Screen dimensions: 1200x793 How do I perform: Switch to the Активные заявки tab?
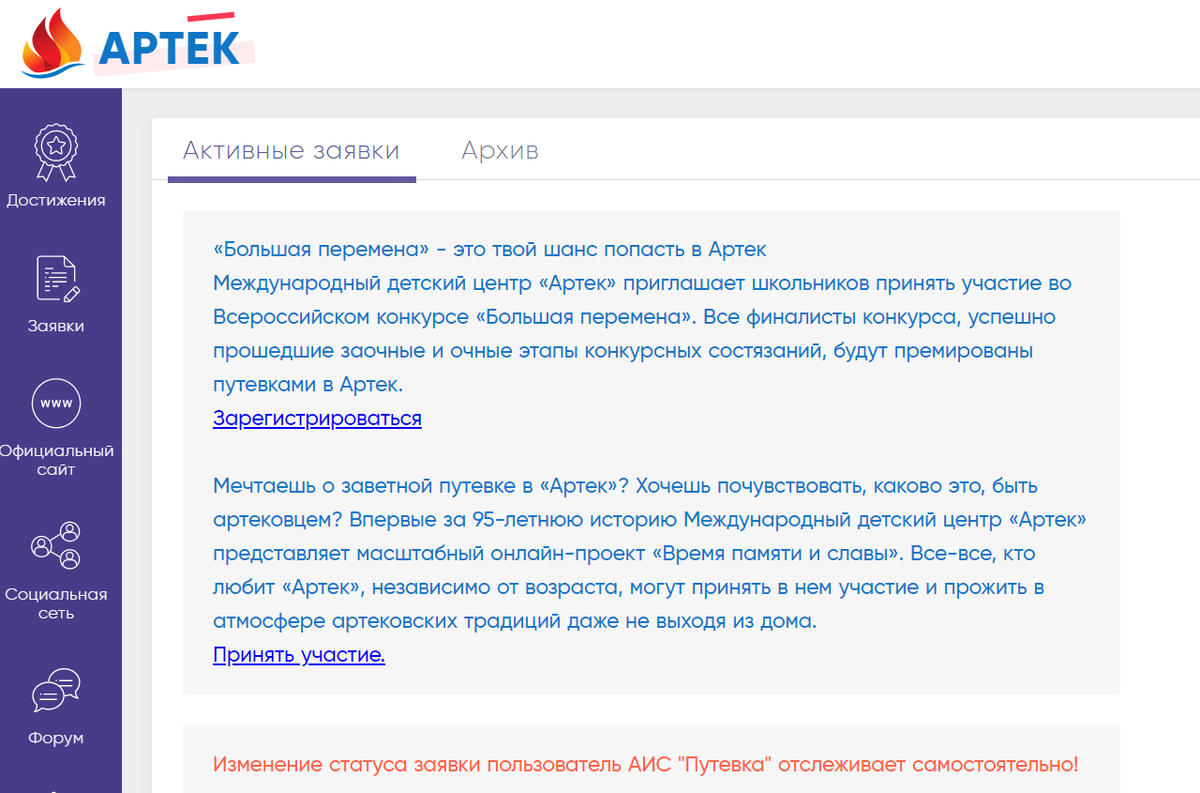291,151
